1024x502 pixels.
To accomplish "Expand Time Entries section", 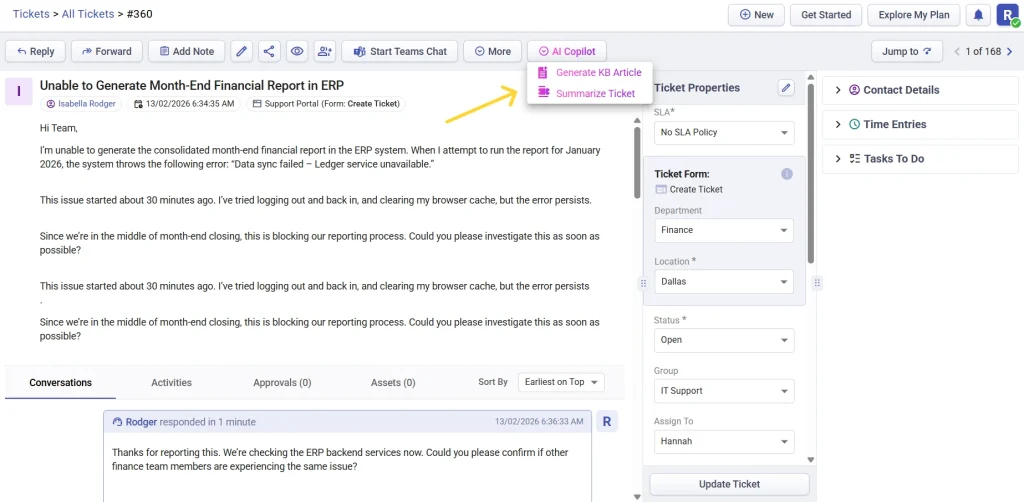I will 920,124.
